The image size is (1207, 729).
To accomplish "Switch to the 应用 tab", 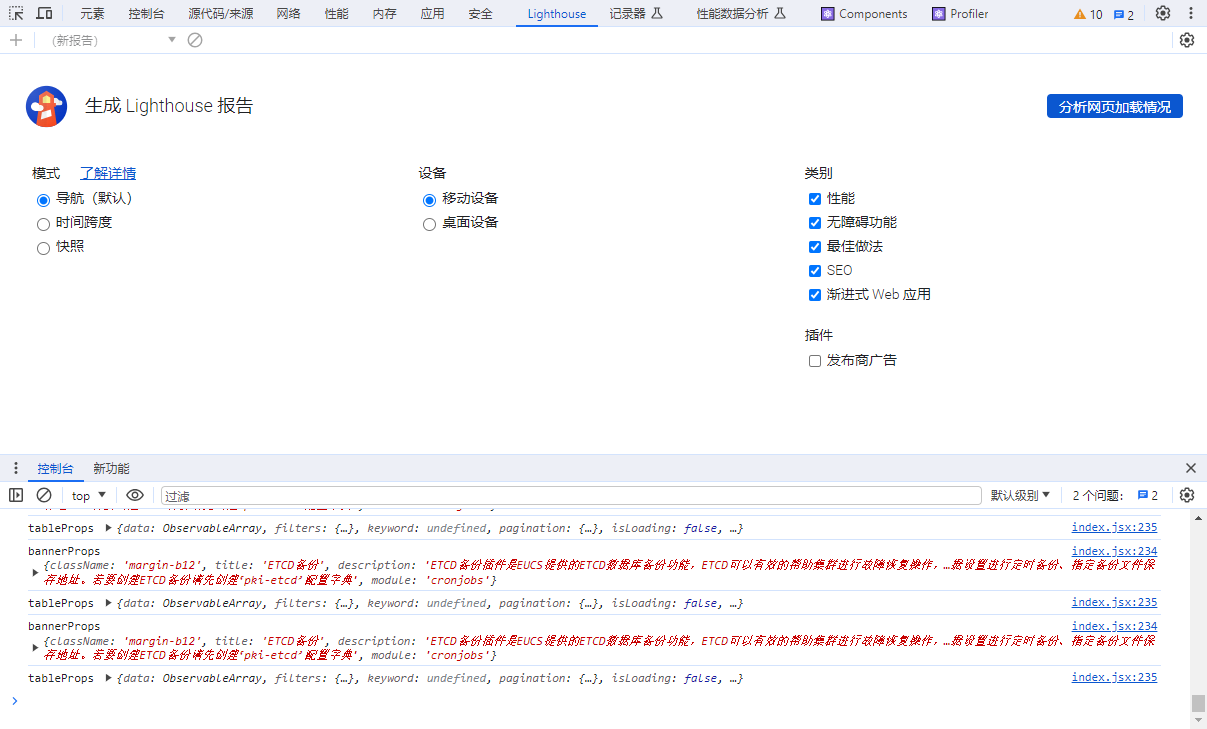I will (432, 14).
